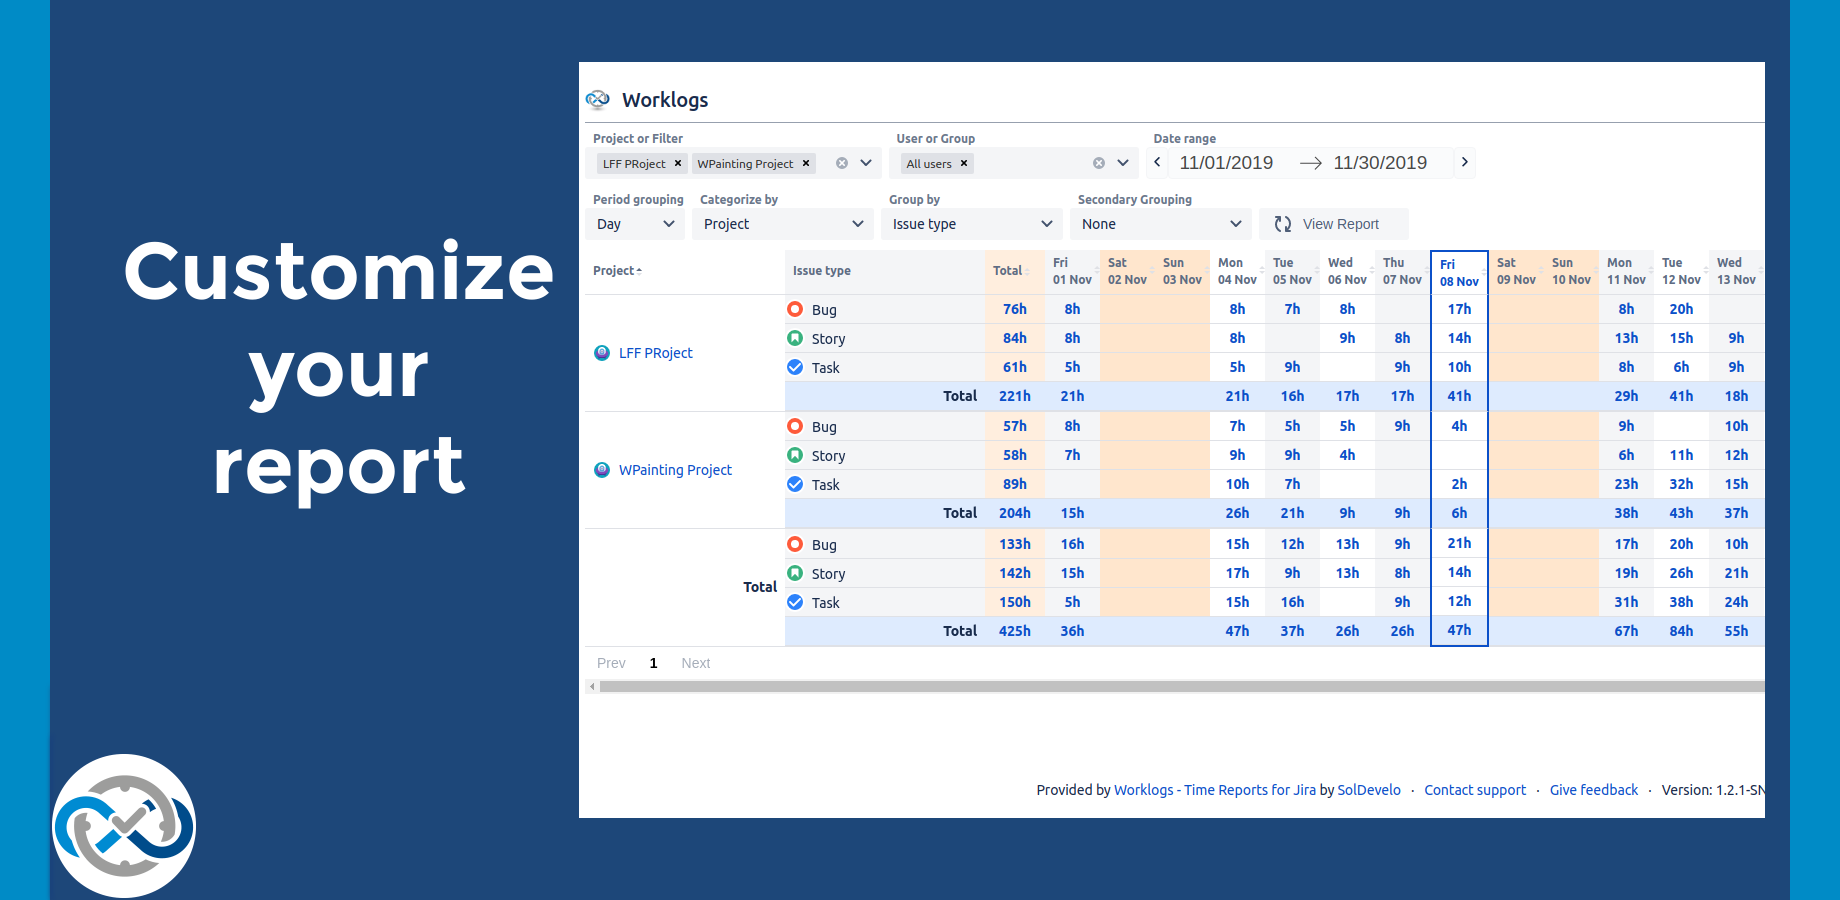Edit start date 11/01/2019
1840x900 pixels.
[x=1226, y=163]
